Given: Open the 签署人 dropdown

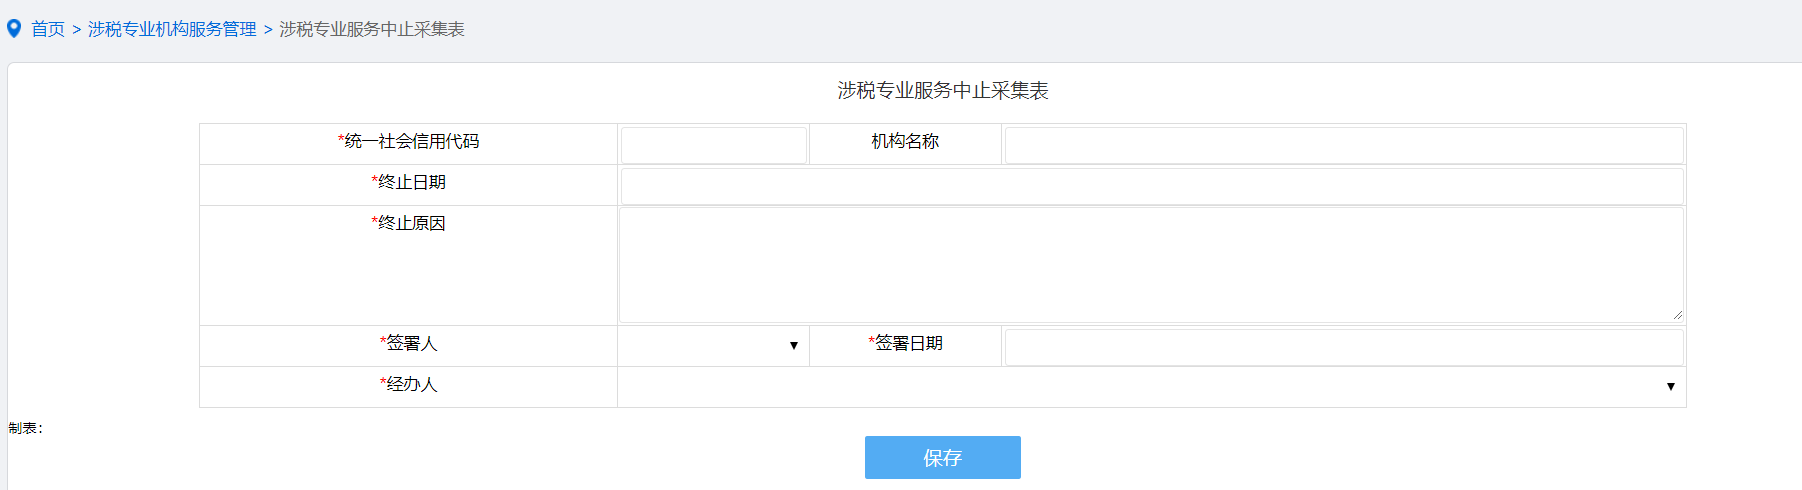Looking at the screenshot, I should pos(713,346).
